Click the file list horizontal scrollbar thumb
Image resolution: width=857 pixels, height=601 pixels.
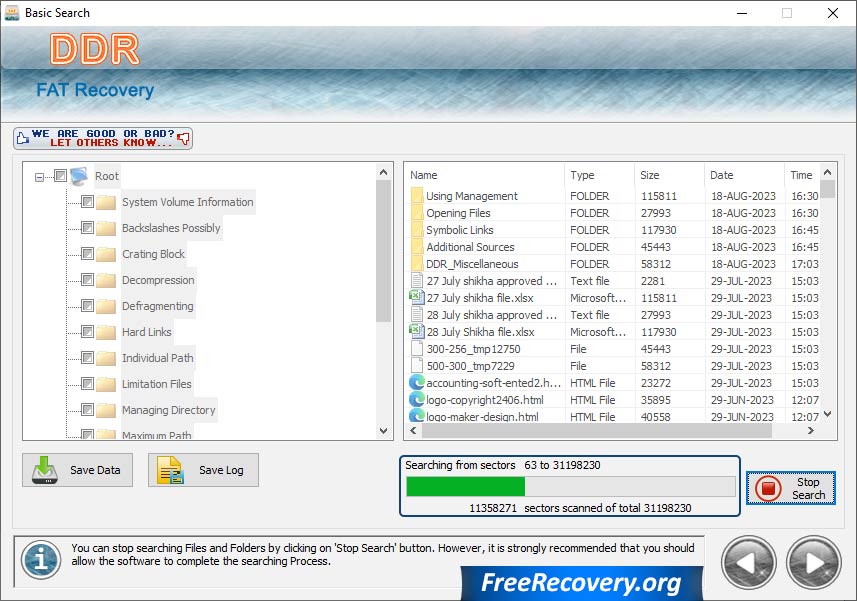pos(596,431)
